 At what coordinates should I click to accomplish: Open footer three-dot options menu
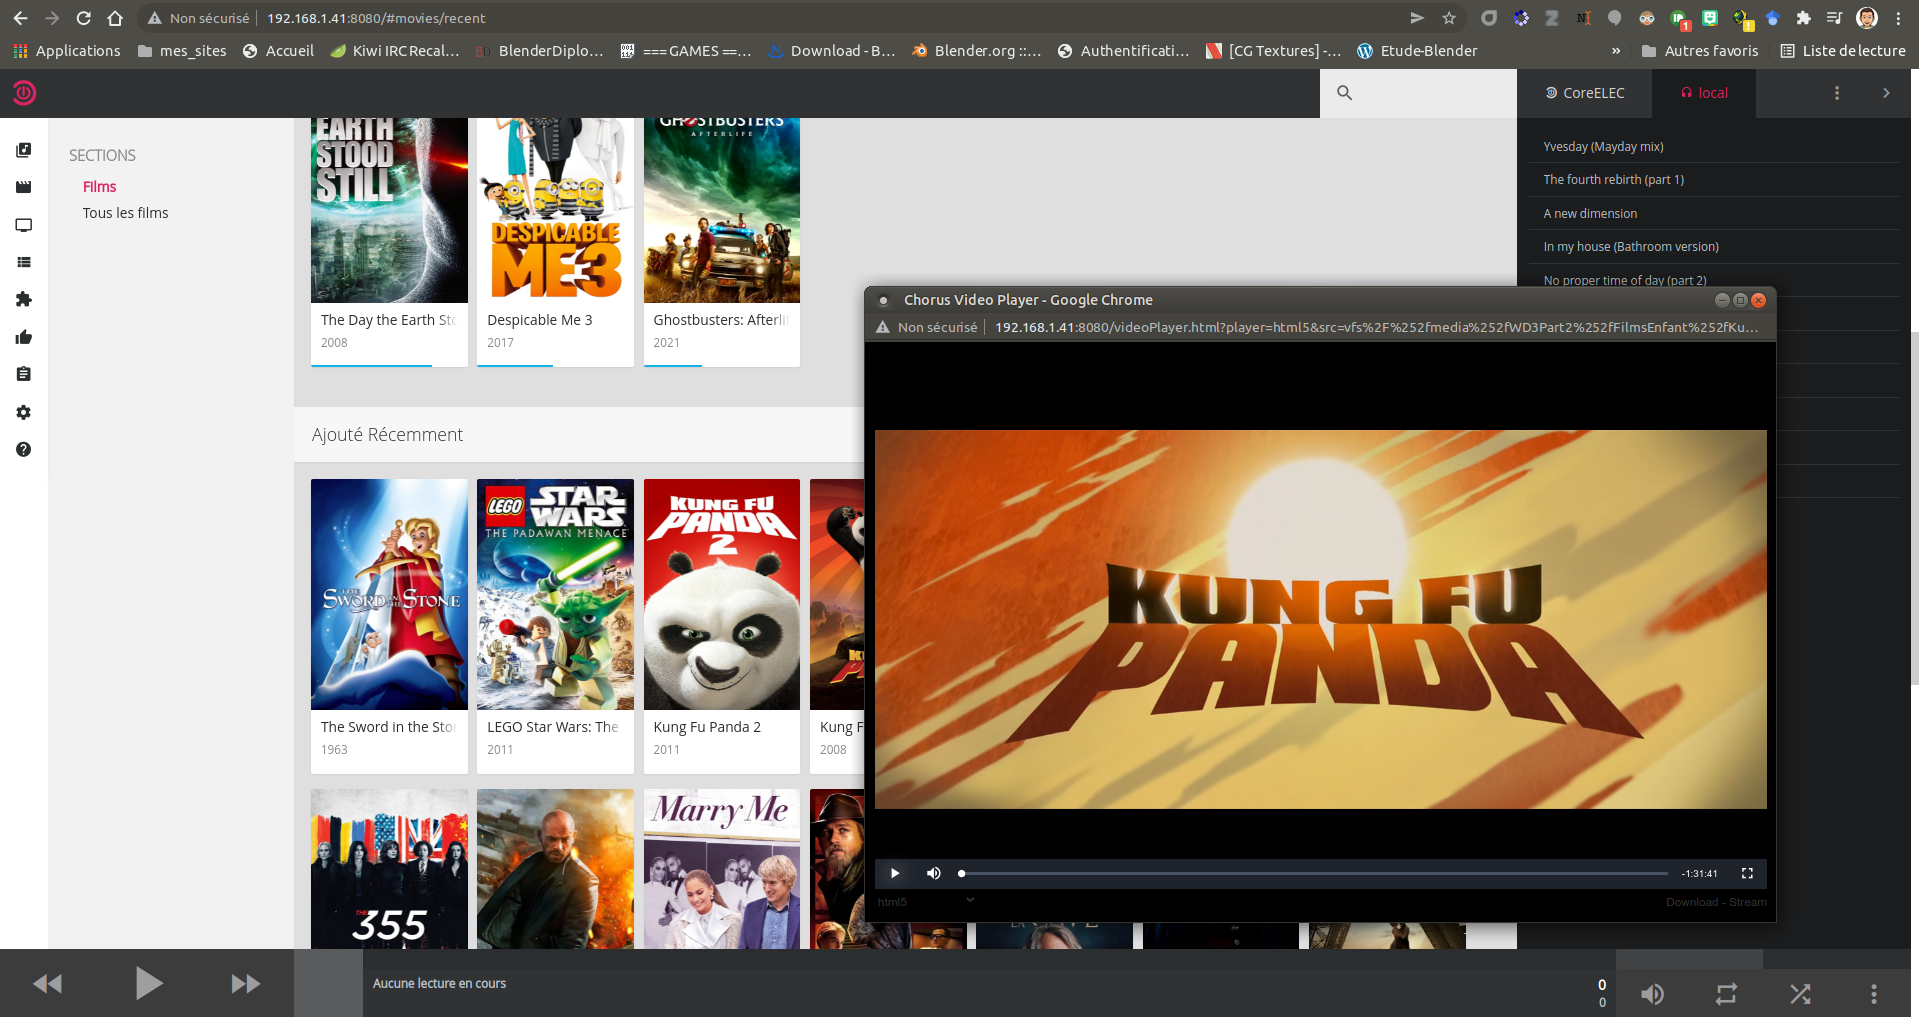(x=1873, y=994)
